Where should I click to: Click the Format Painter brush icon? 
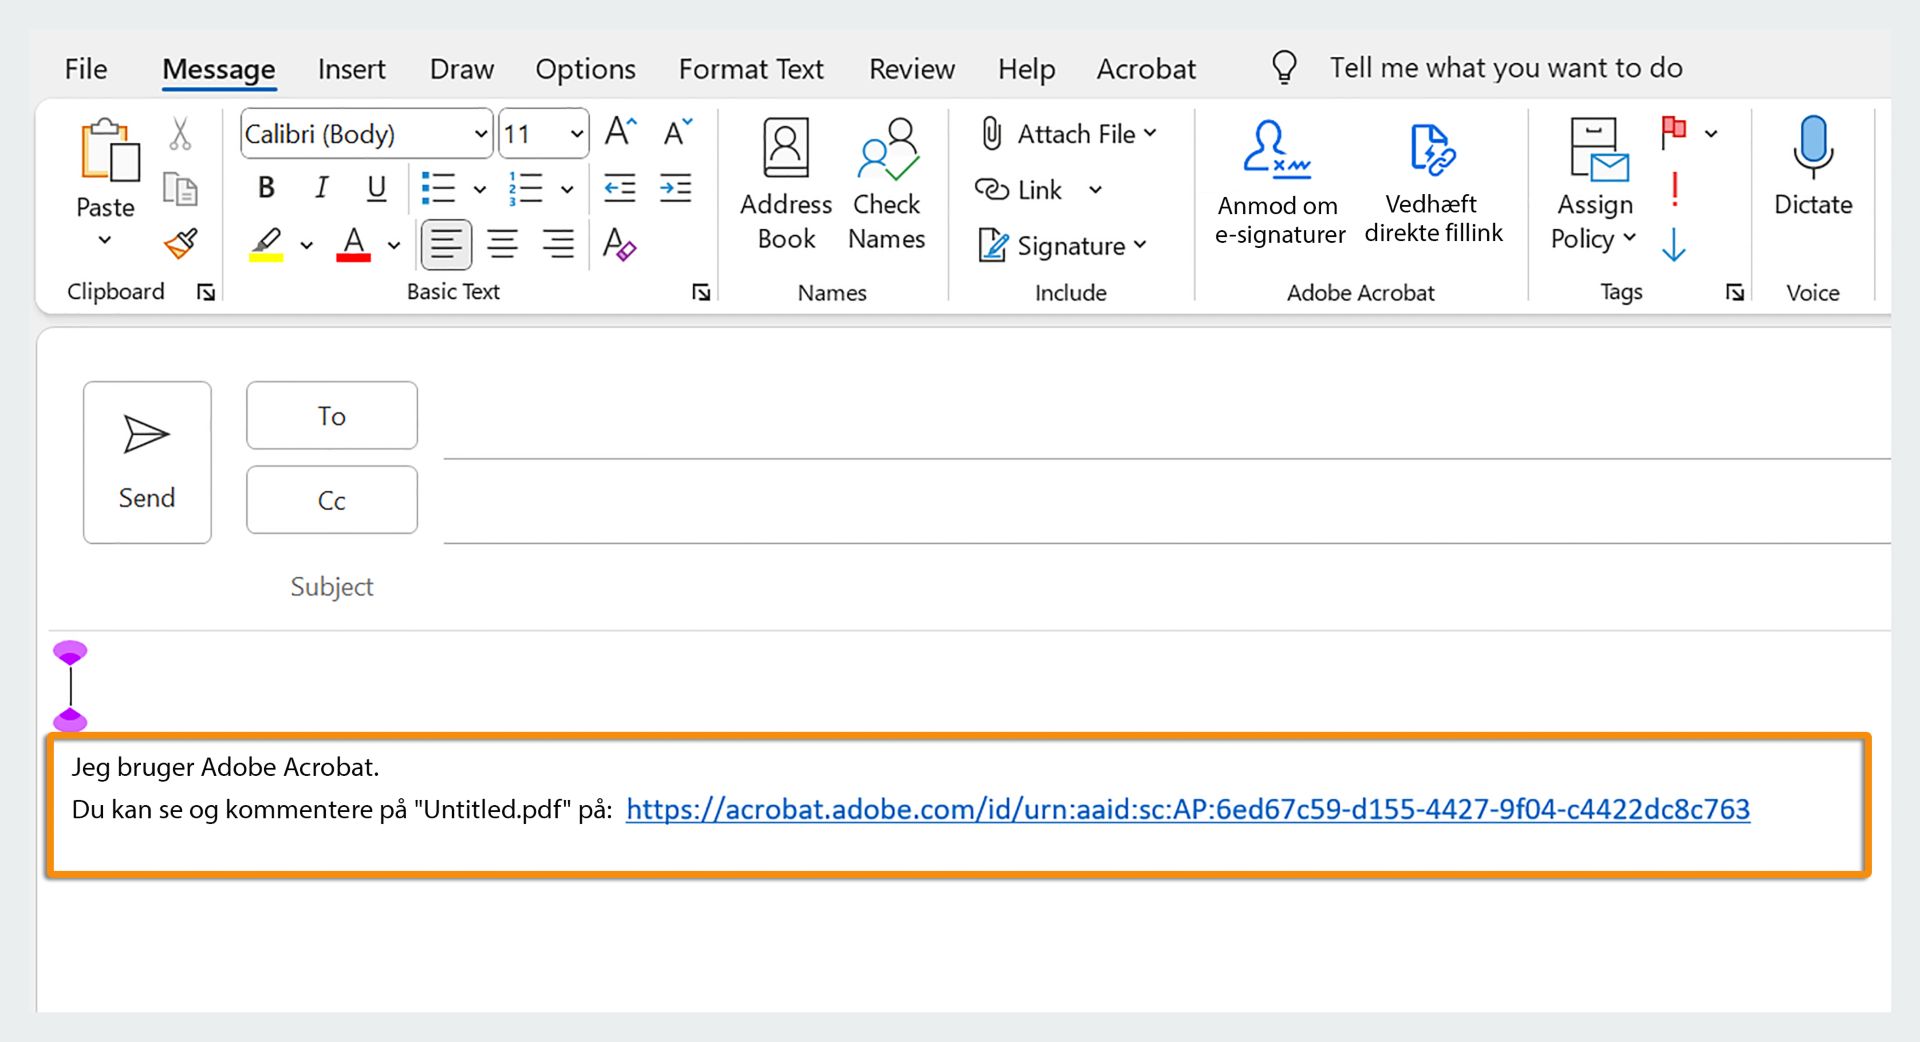(x=181, y=243)
